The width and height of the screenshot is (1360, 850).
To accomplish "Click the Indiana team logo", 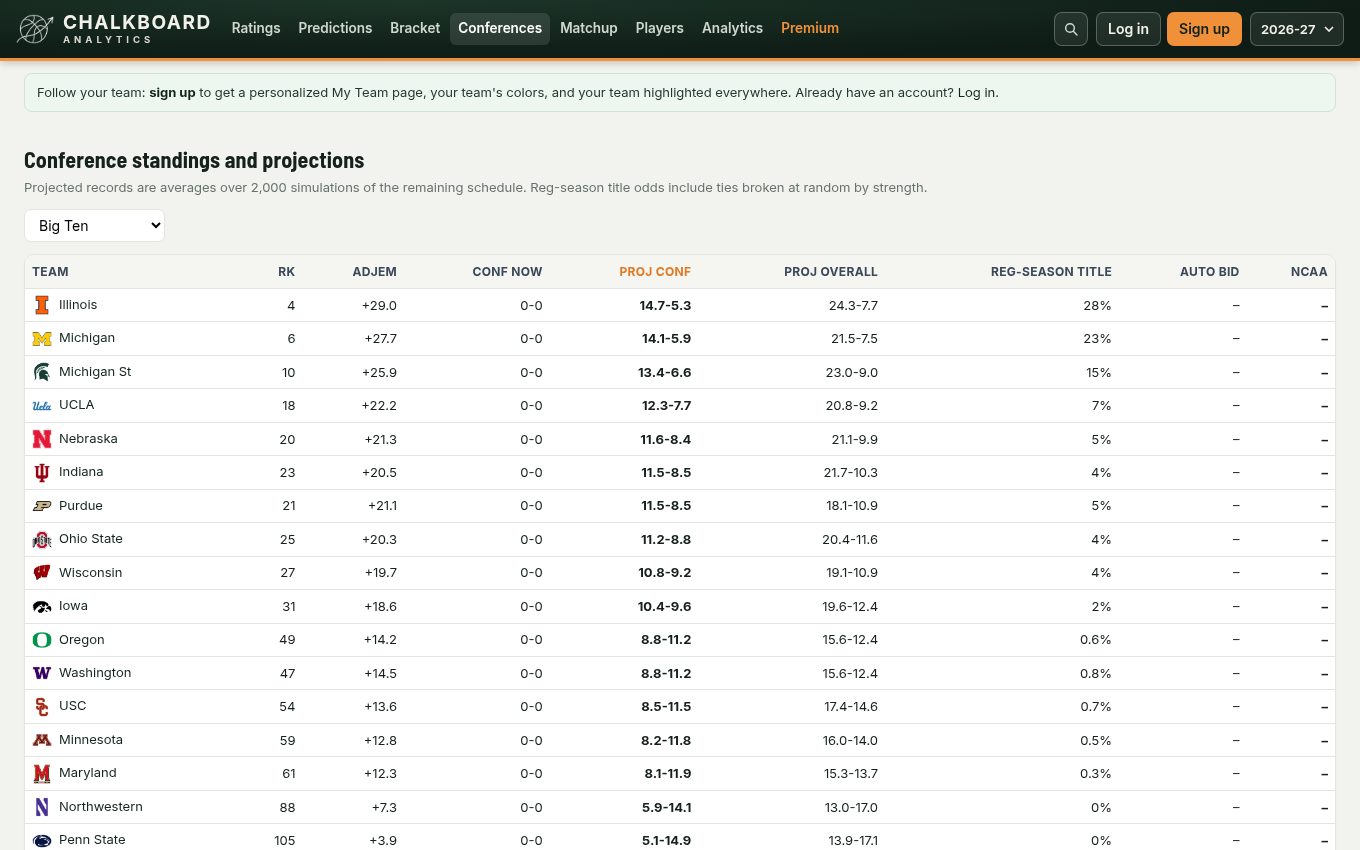I will (42, 473).
